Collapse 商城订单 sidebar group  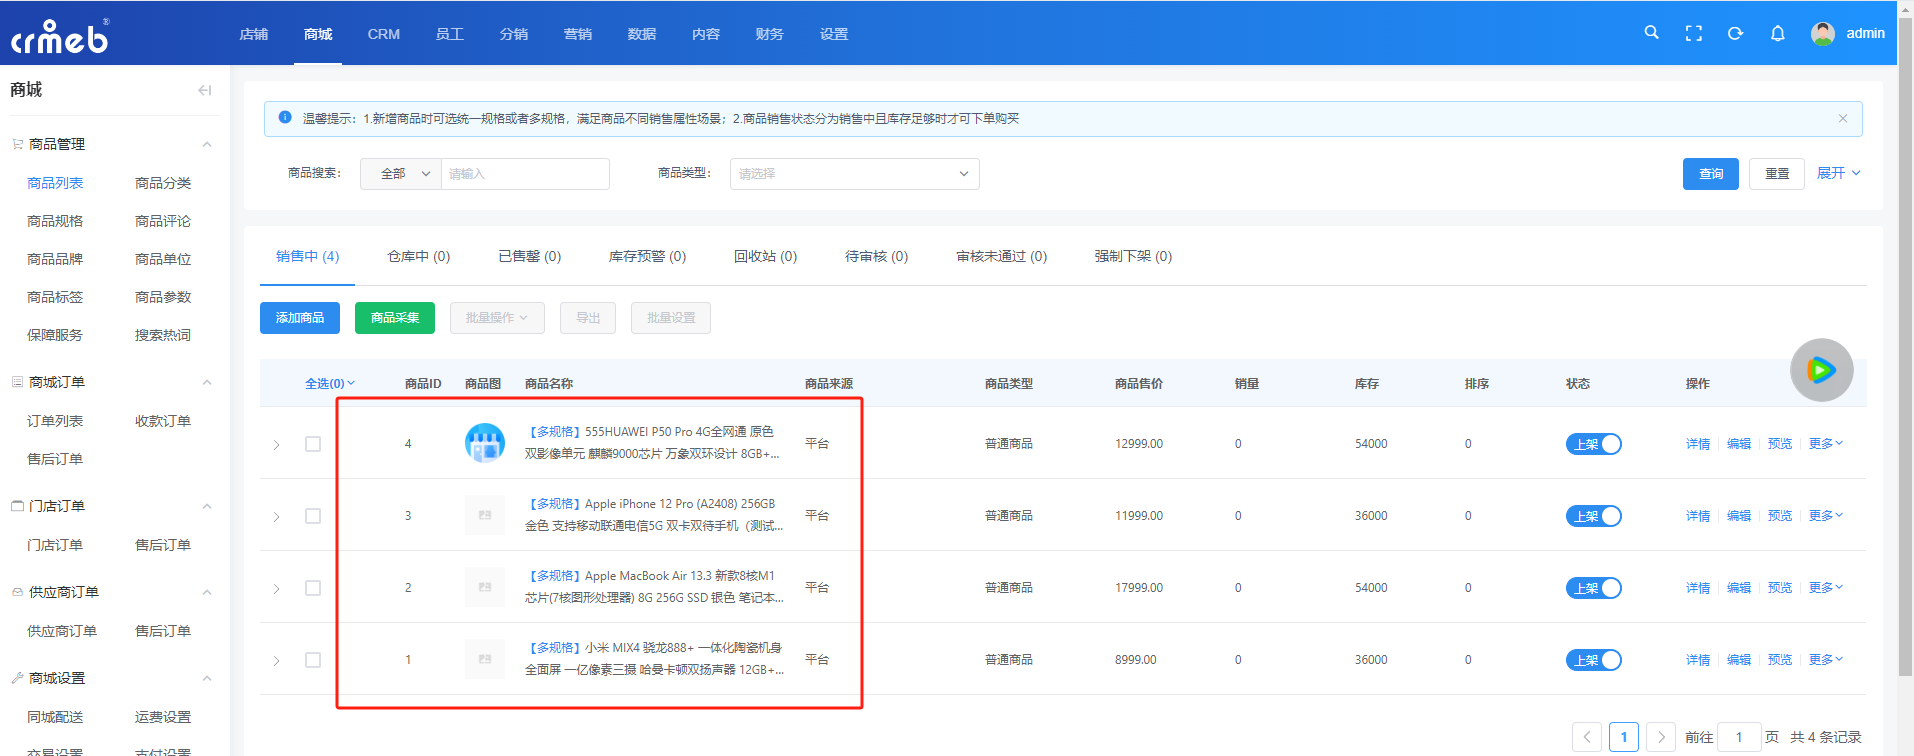point(207,382)
